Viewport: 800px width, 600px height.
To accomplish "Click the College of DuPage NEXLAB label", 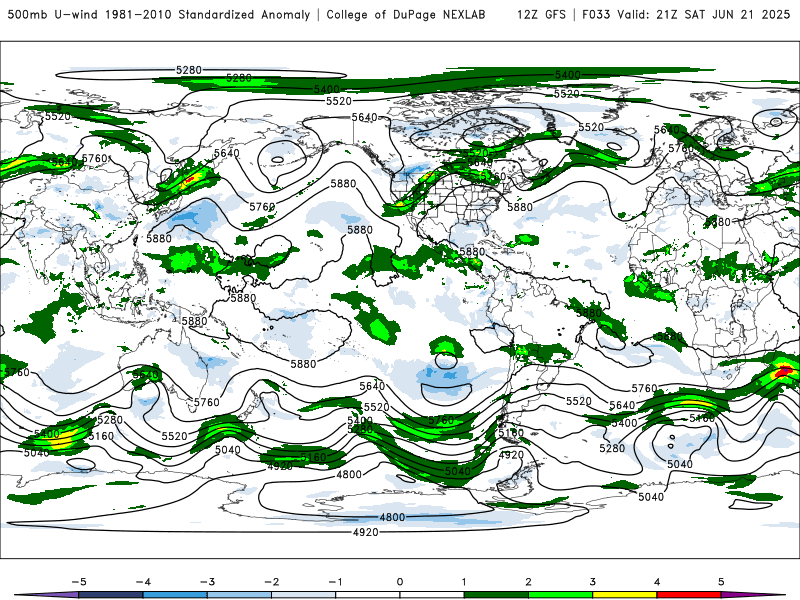I will 406,14.
